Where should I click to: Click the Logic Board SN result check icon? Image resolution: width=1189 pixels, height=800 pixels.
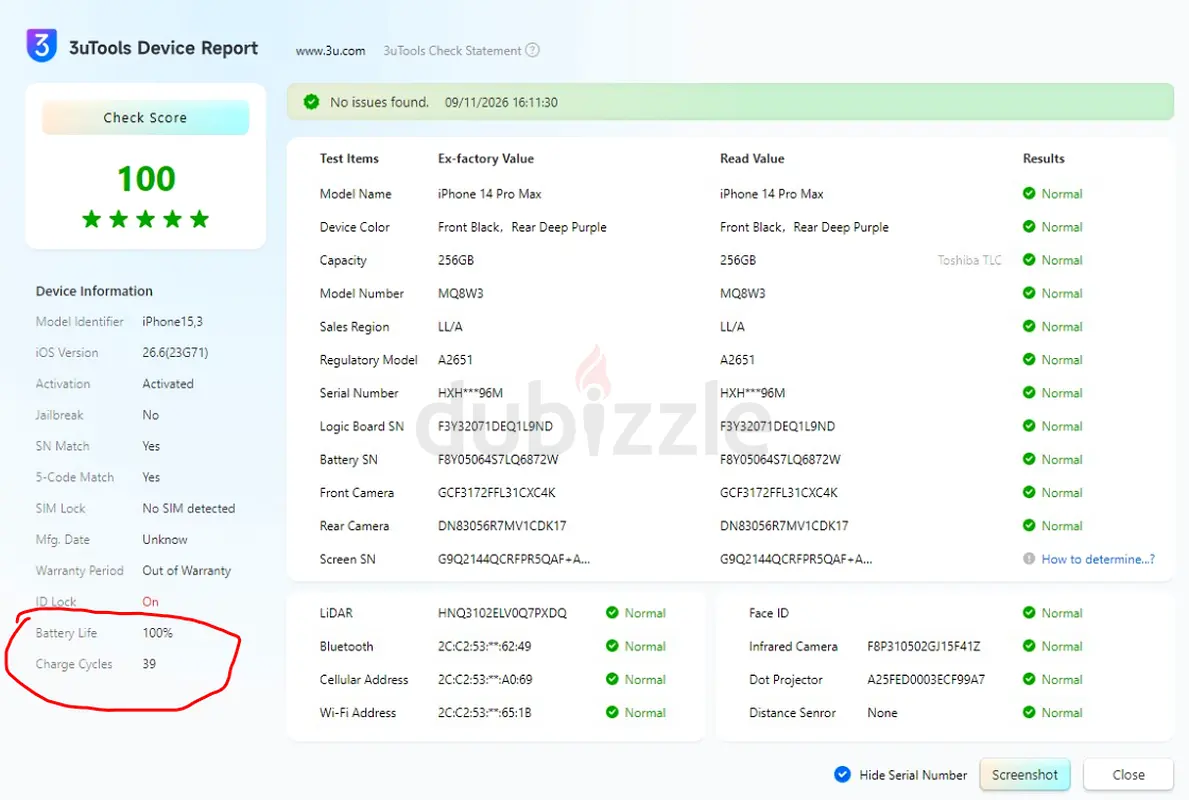point(1029,425)
